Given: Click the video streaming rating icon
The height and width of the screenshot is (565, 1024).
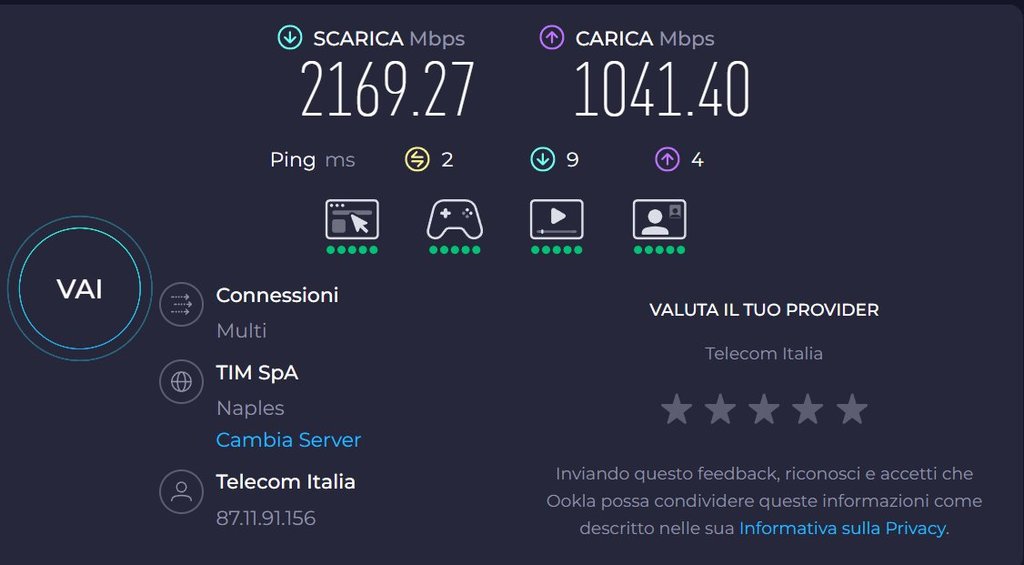Looking at the screenshot, I should pyautogui.click(x=556, y=219).
